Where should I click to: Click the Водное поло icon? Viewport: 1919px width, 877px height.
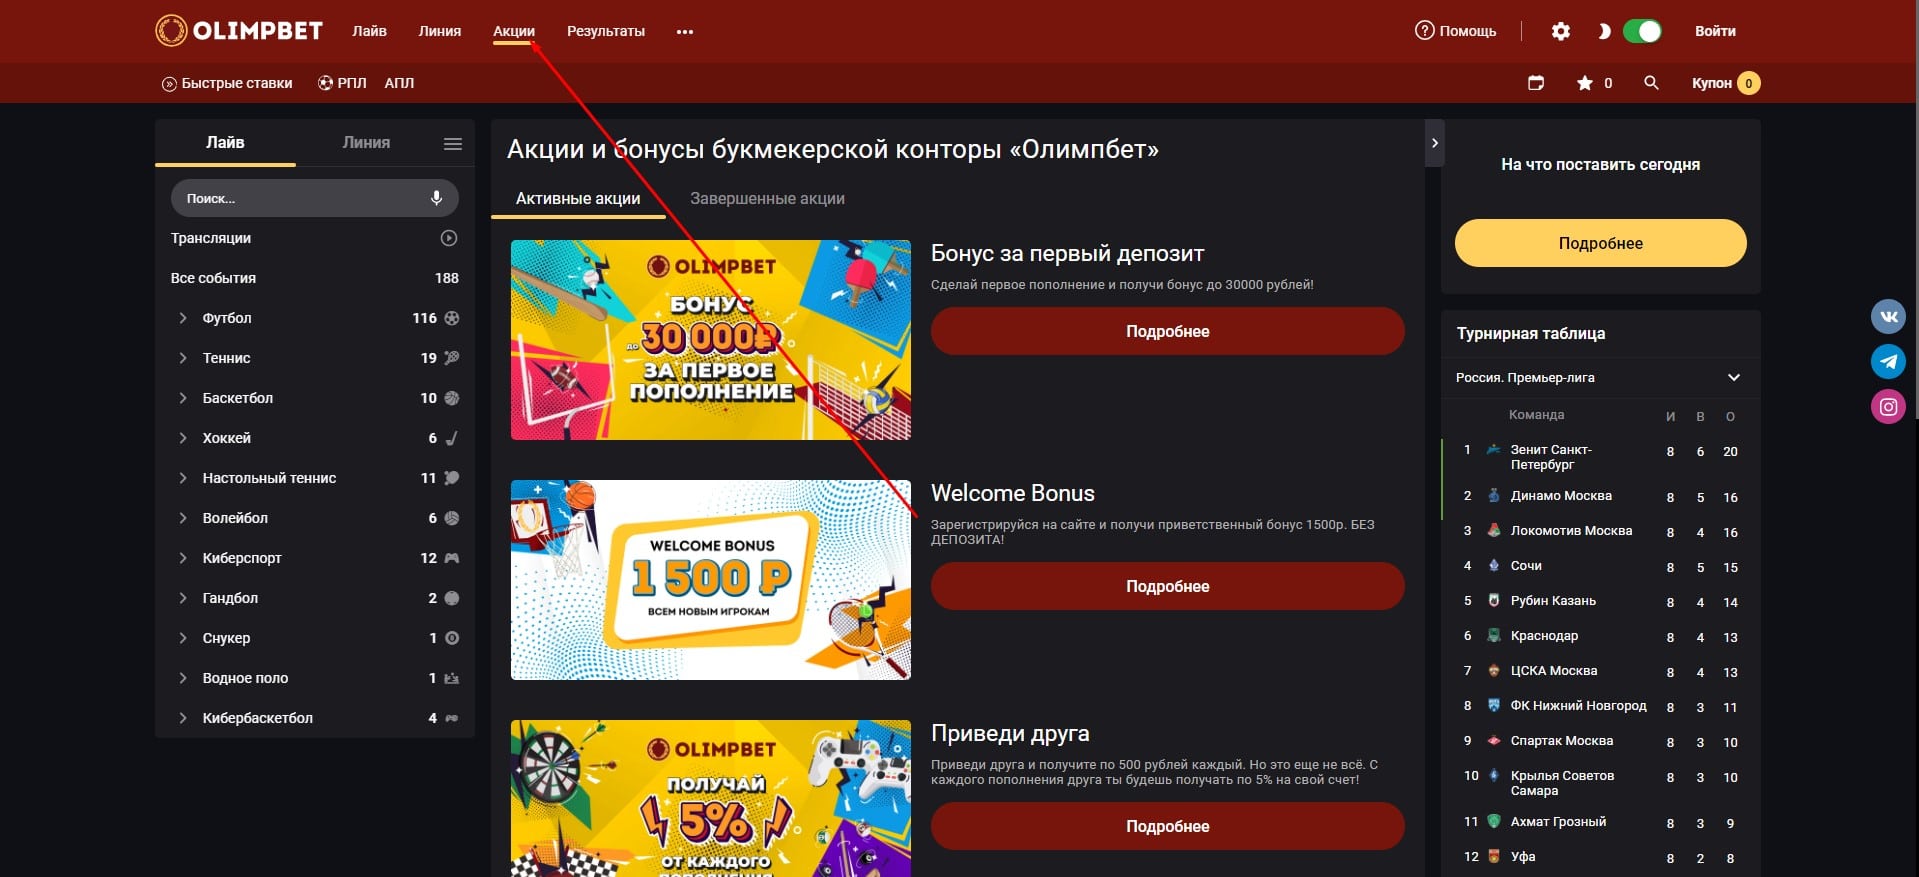452,678
